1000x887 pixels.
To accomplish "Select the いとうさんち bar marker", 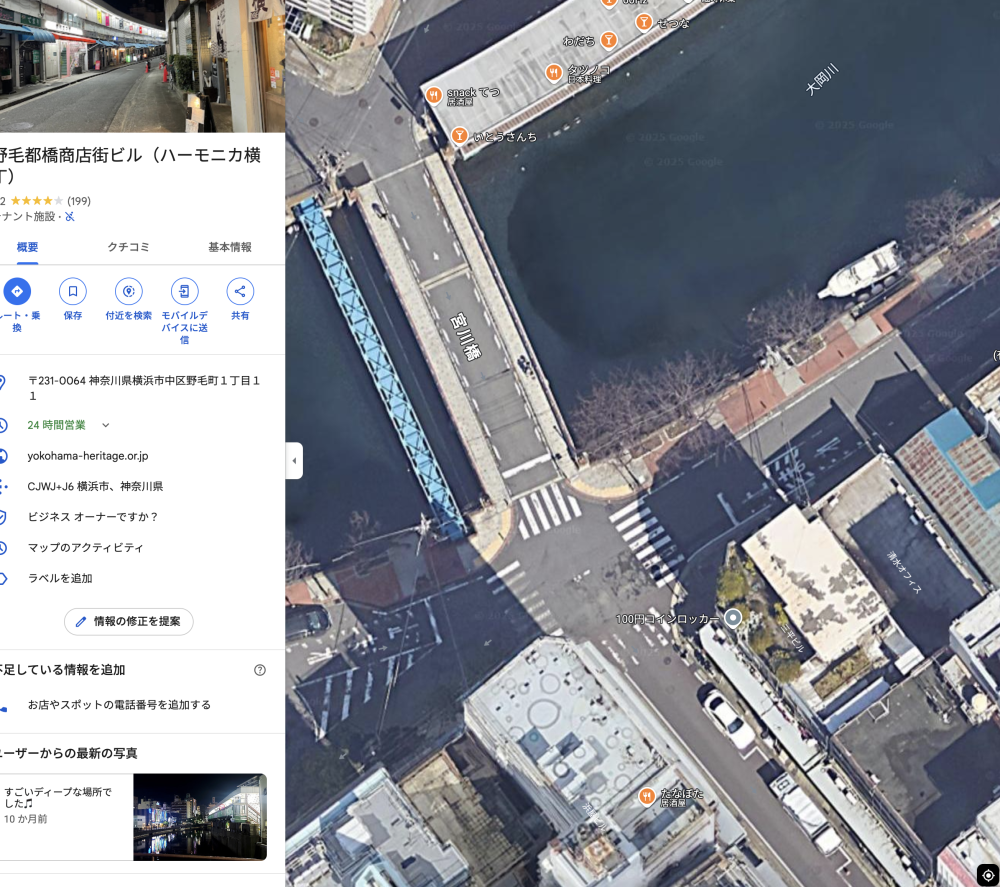I will pyautogui.click(x=460, y=136).
